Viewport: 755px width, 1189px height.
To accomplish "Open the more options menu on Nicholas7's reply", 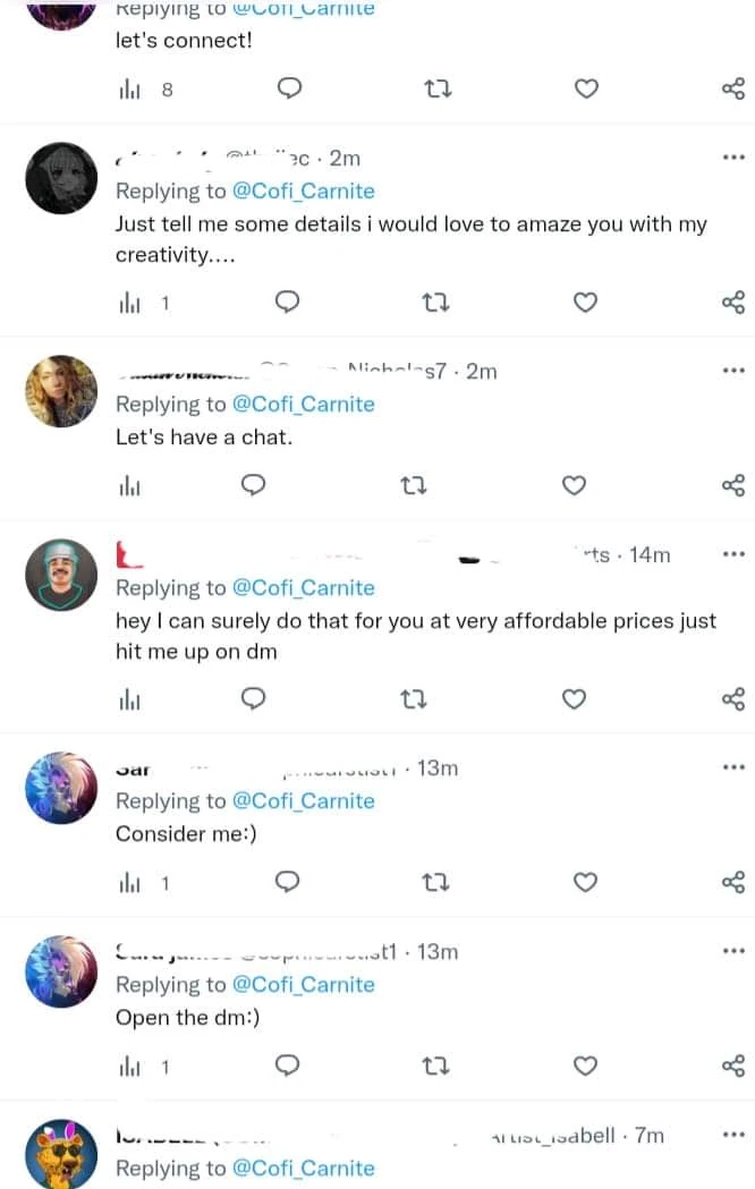I will point(733,370).
